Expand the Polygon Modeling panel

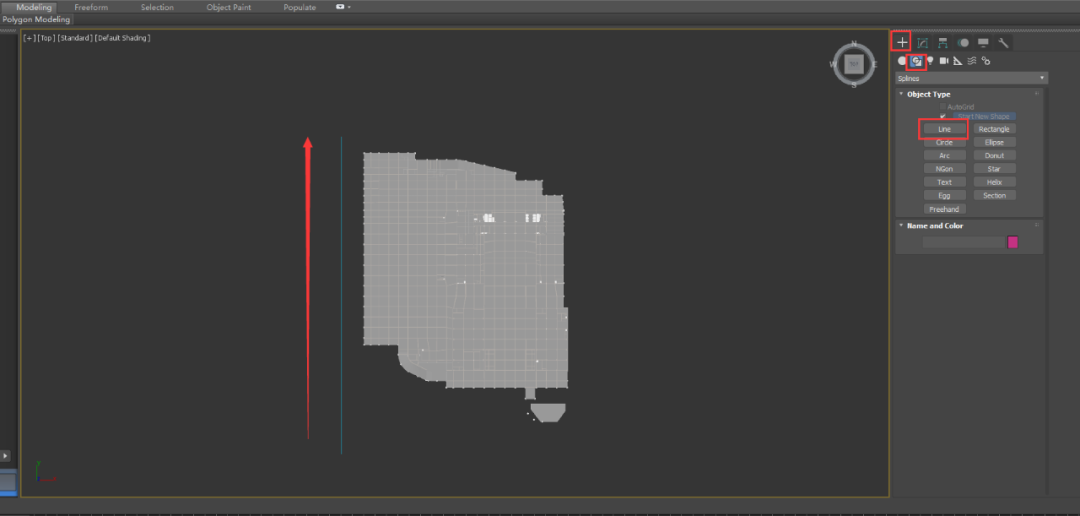(36, 19)
